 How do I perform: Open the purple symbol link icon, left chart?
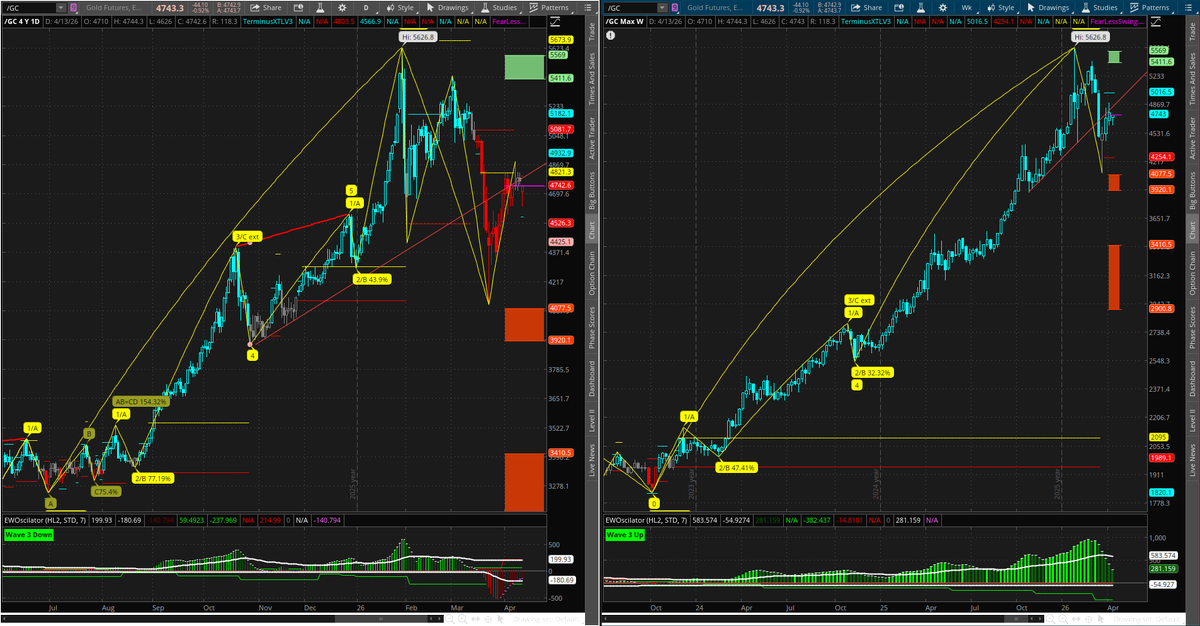click(x=73, y=8)
